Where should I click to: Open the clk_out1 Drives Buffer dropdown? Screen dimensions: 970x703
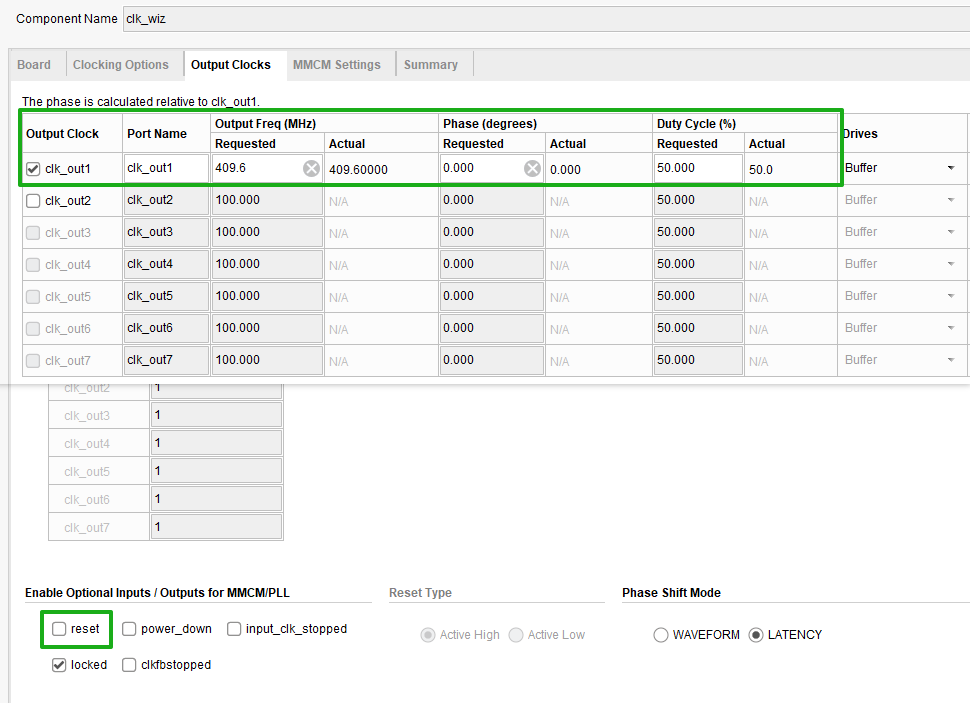[x=949, y=168]
